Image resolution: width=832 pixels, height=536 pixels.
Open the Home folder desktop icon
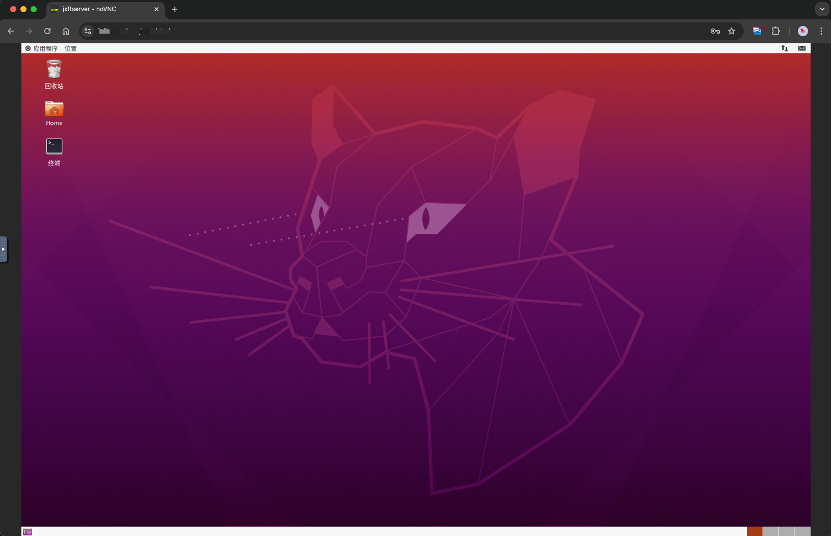[54, 108]
